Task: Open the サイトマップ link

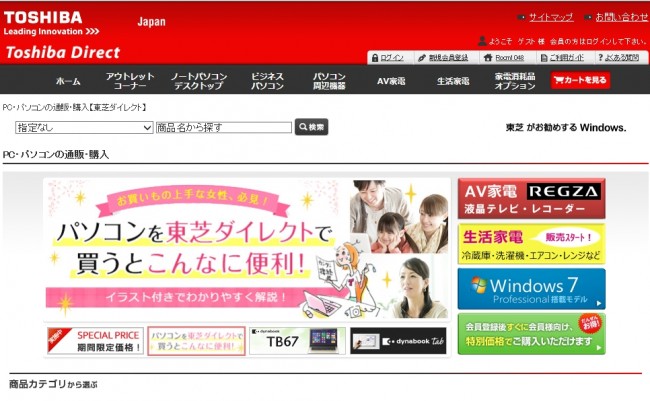Action: 551,17
